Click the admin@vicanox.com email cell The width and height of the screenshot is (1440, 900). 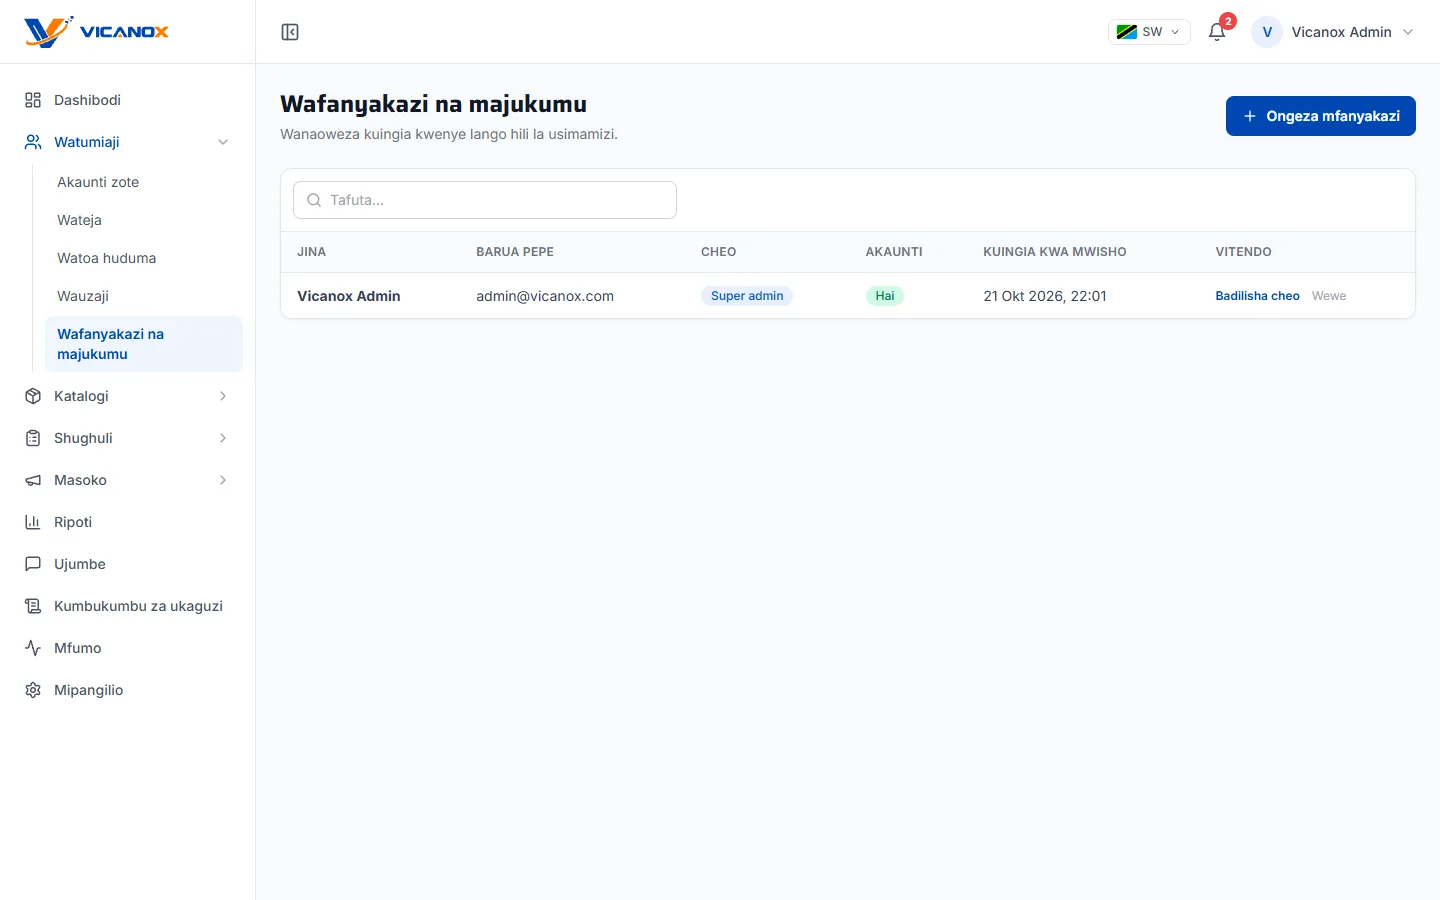coord(545,296)
